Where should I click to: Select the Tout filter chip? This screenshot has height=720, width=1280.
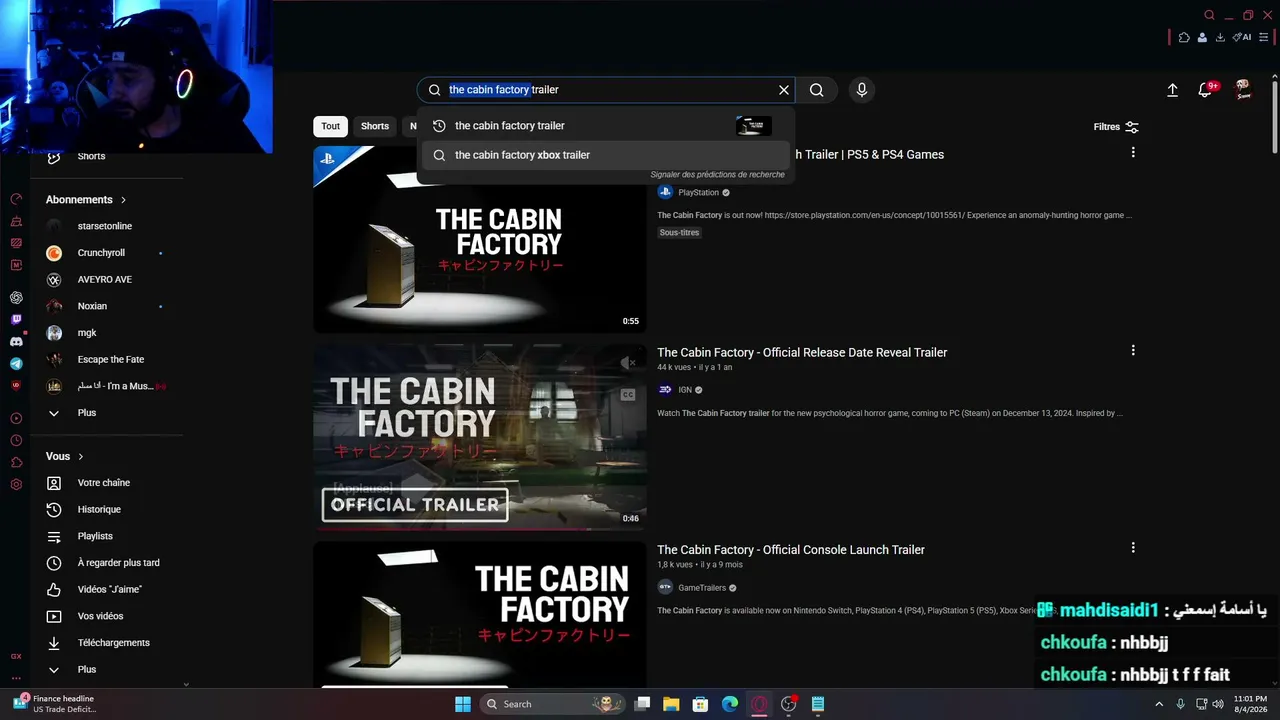click(331, 126)
